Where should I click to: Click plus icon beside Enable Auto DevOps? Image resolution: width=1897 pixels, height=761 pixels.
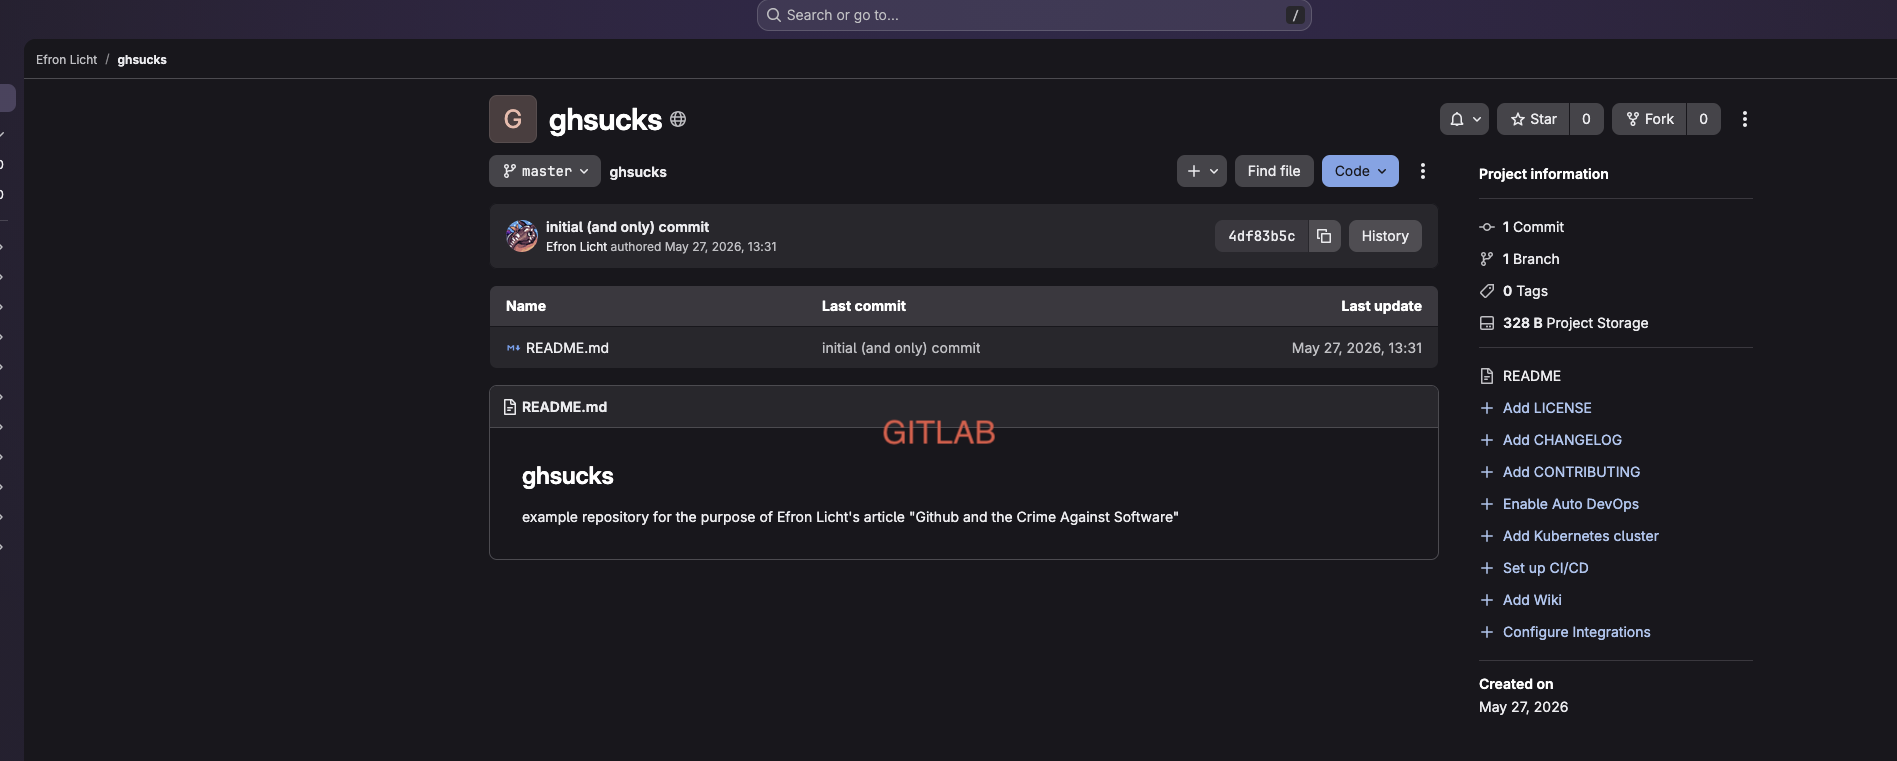1487,504
